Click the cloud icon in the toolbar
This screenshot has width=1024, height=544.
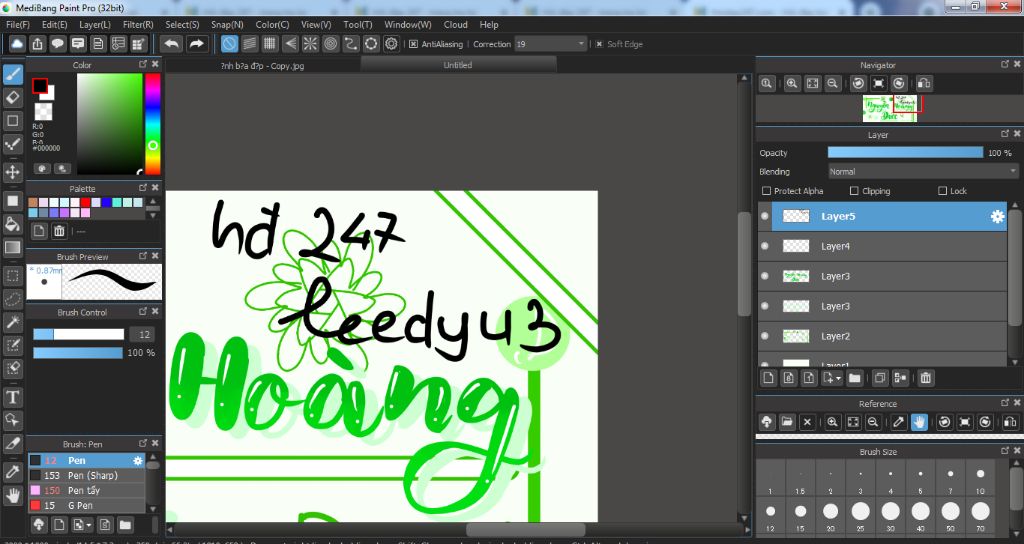point(17,44)
